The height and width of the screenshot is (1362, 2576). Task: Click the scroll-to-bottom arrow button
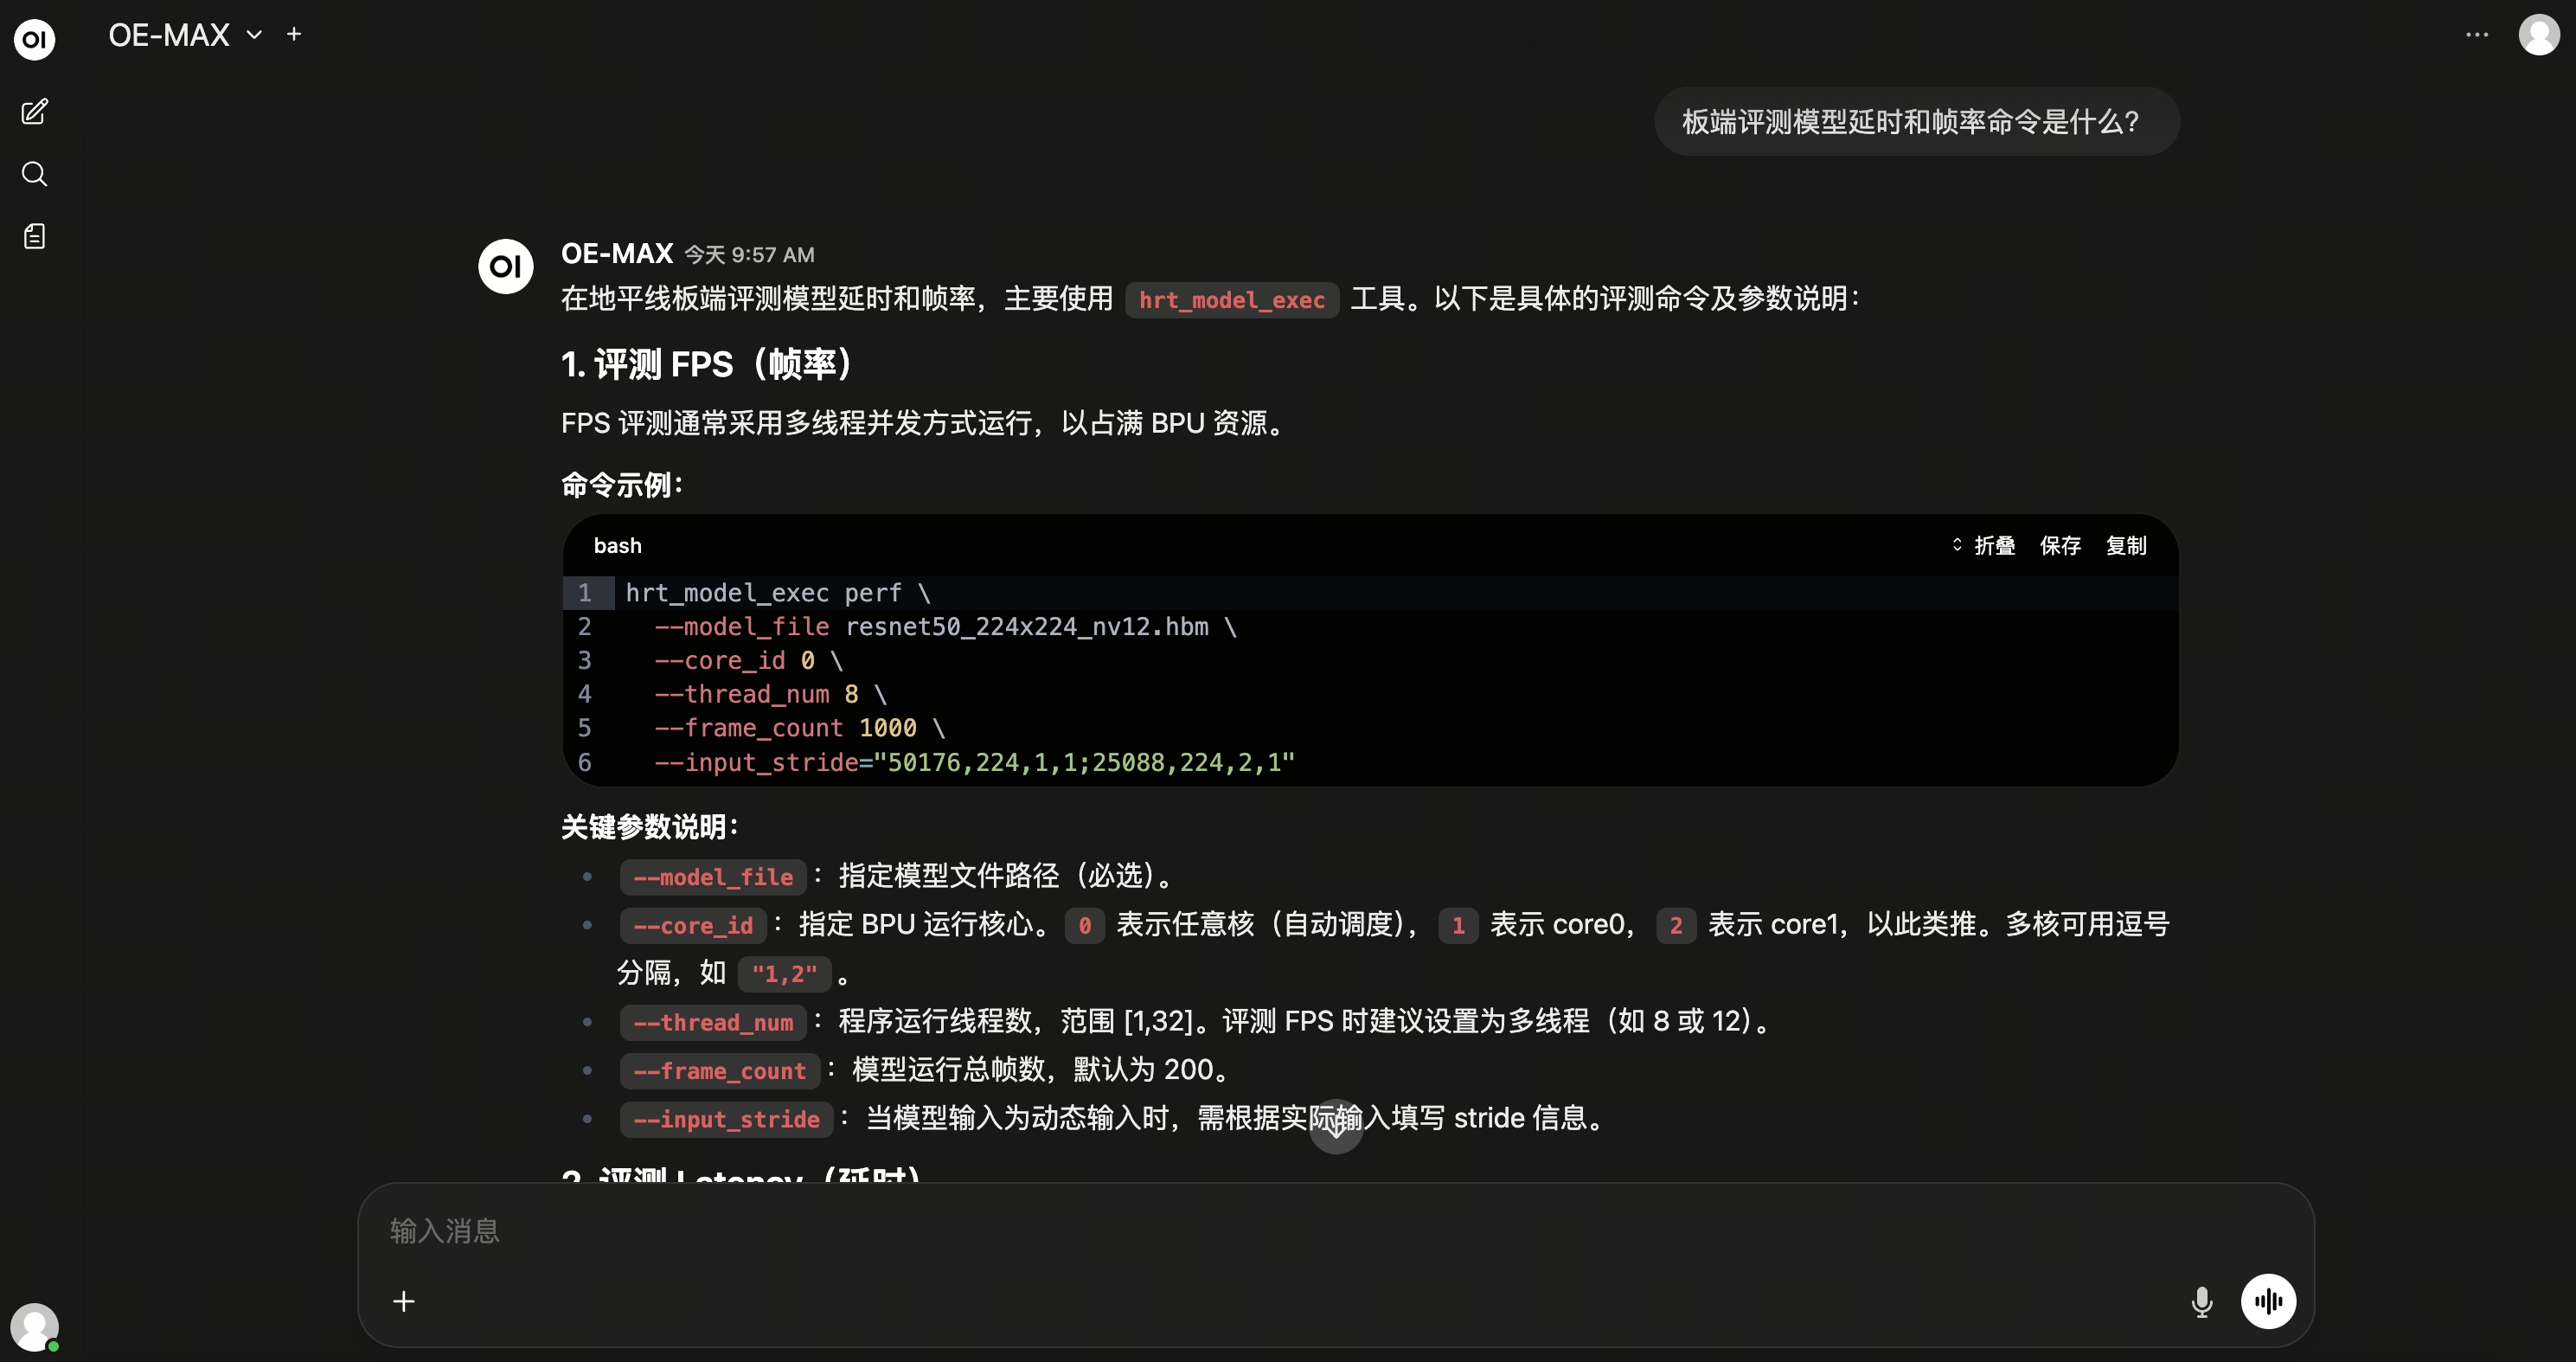tap(1336, 1127)
